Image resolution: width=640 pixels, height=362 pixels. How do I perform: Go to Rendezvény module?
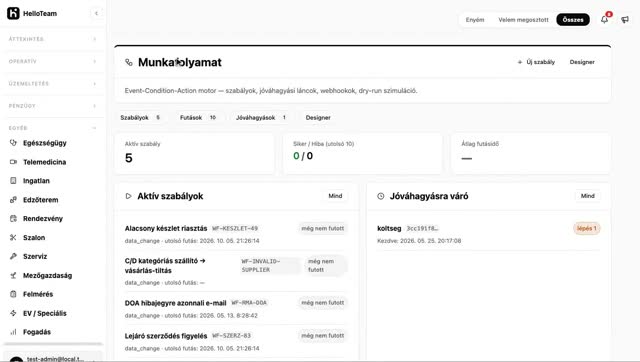pos(52,218)
